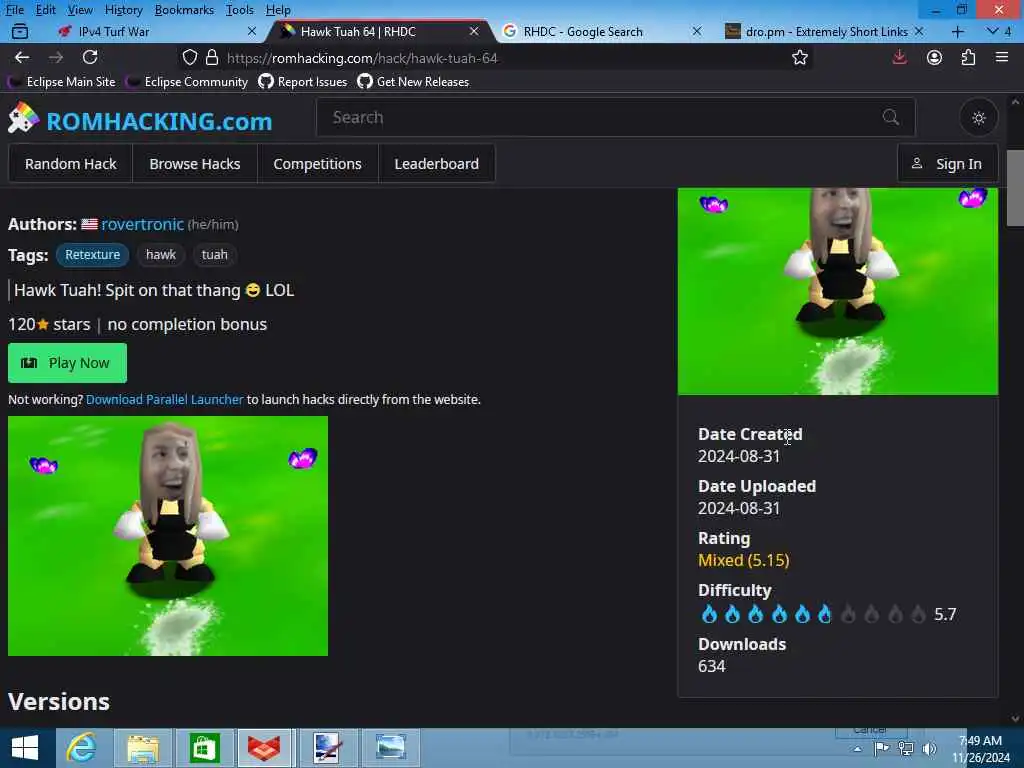The image size is (1024, 768).
Task: Open Browse Hacks
Action: pos(195,164)
